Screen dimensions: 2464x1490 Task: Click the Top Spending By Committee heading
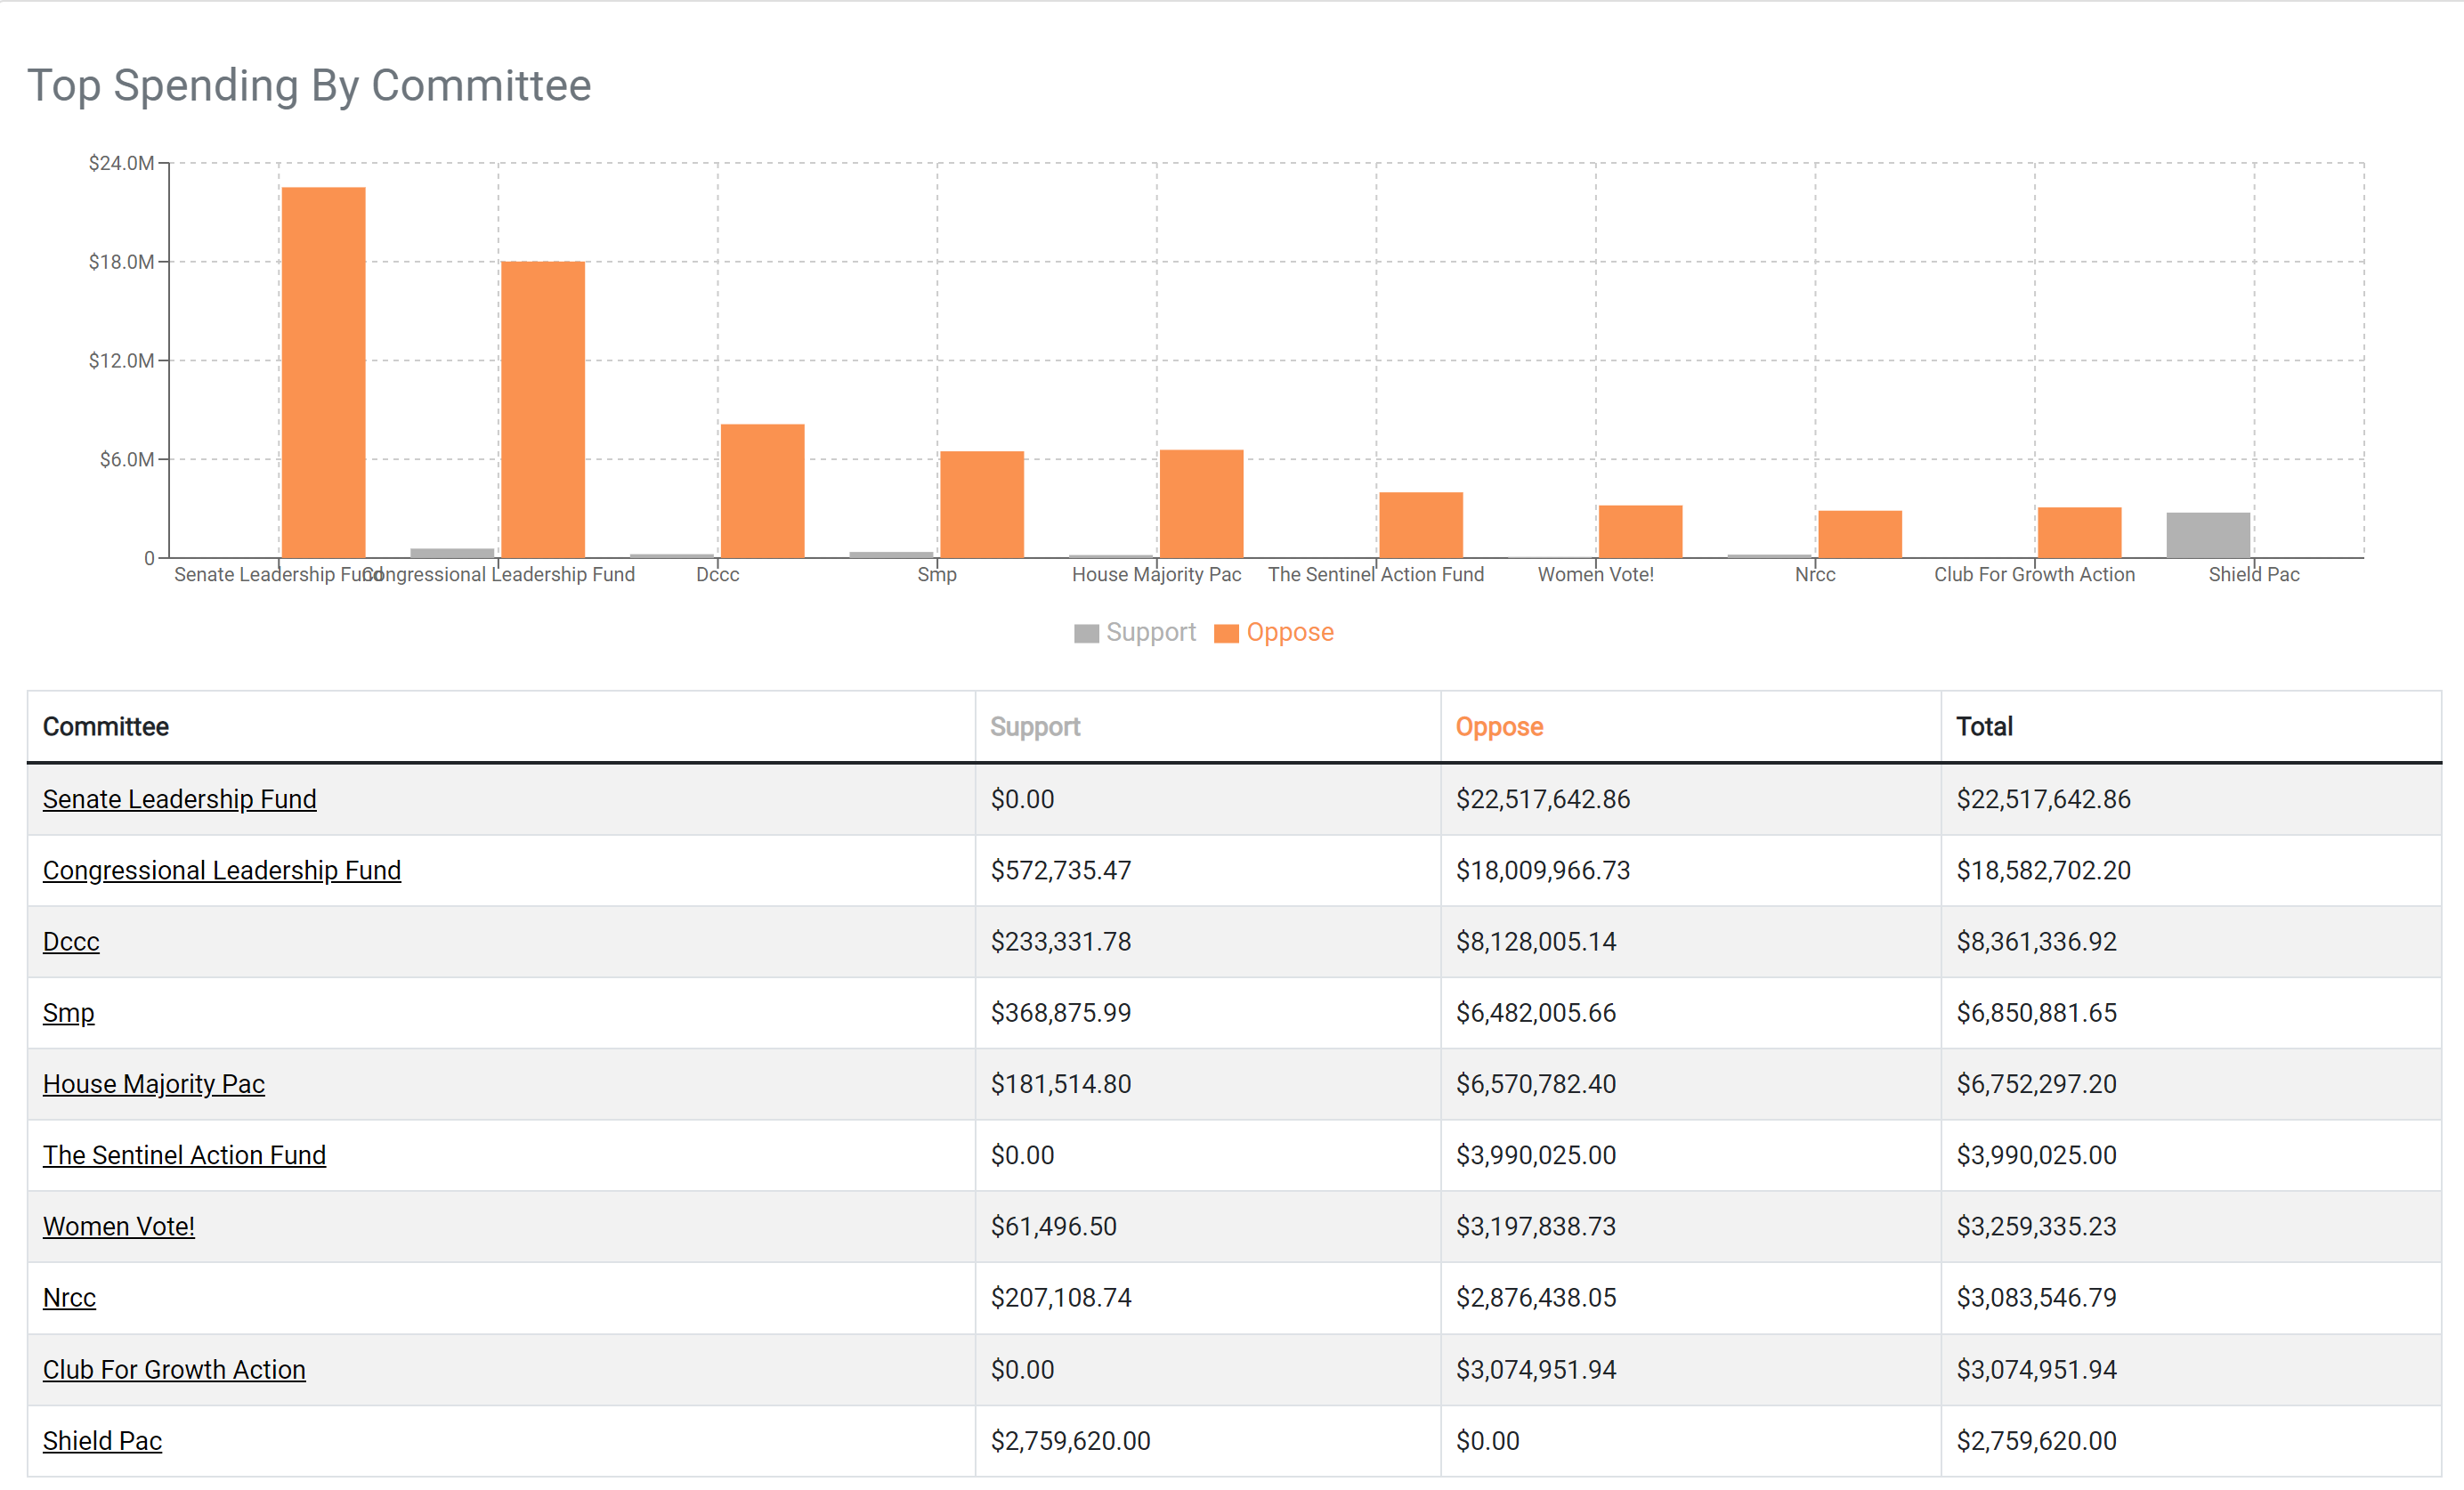pyautogui.click(x=309, y=85)
